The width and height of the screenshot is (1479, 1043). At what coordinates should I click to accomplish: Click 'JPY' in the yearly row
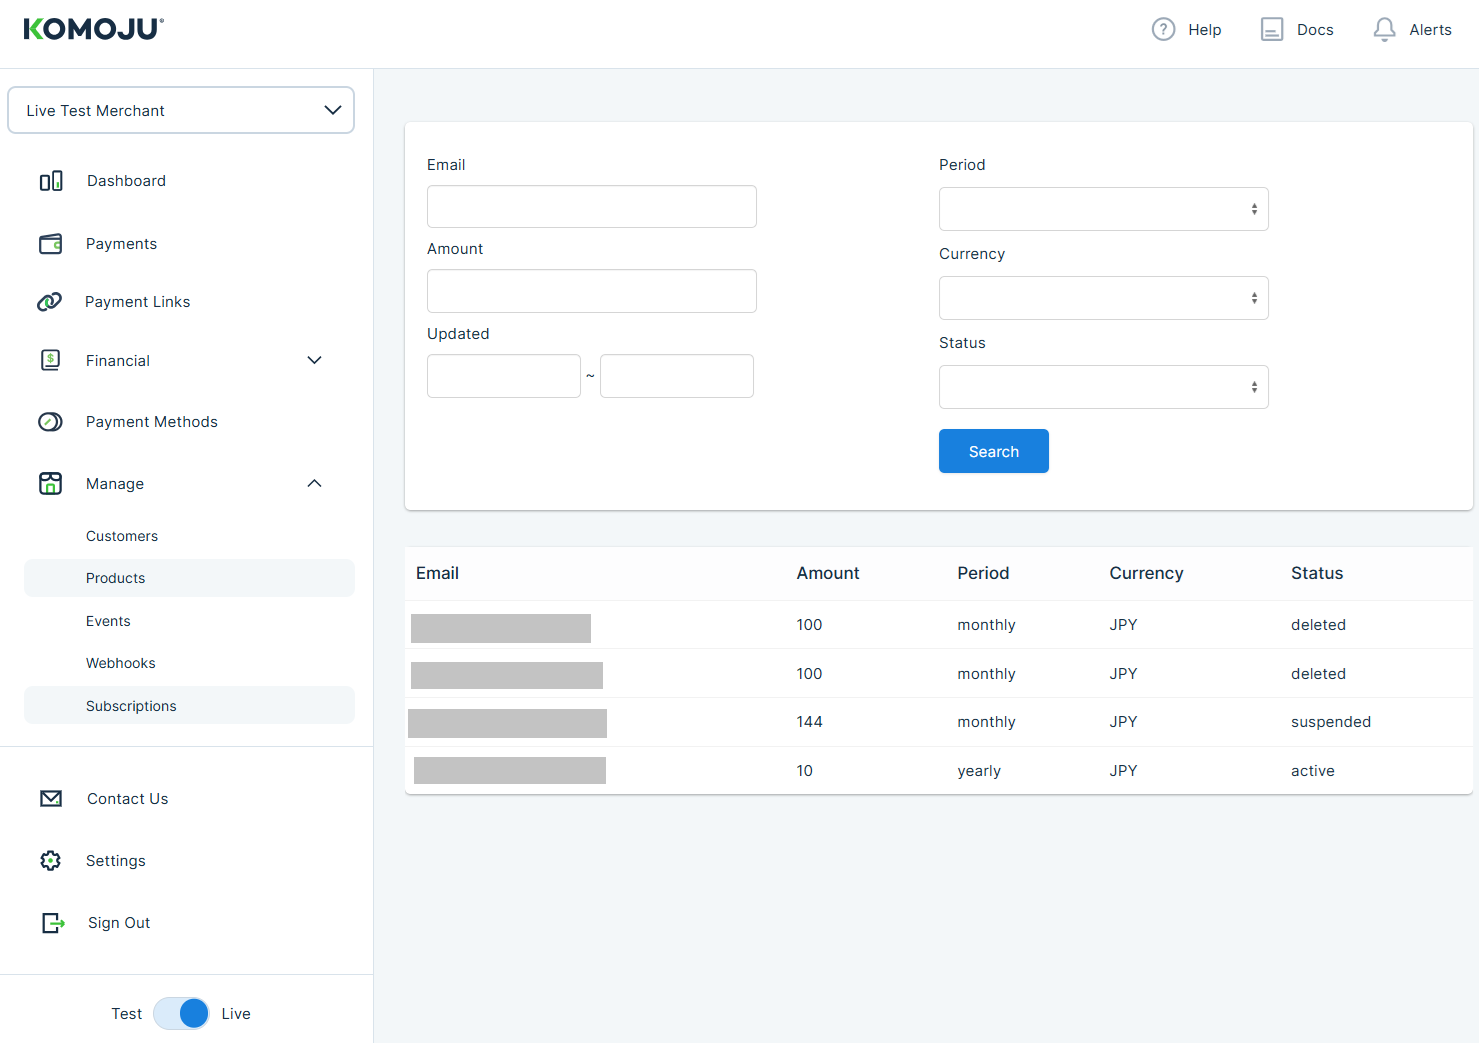point(1123,771)
